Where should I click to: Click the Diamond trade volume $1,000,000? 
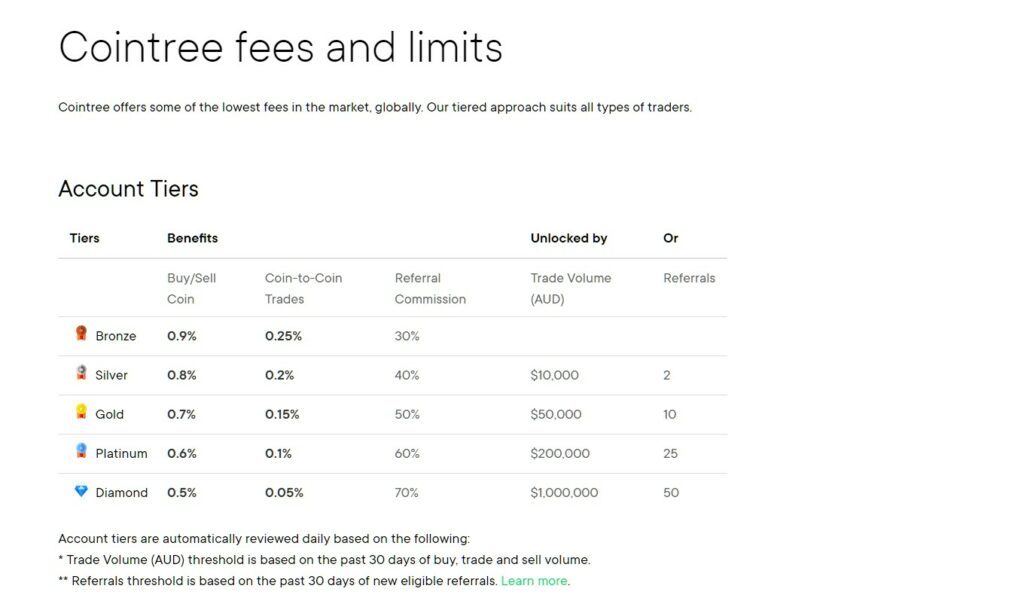[x=564, y=492]
